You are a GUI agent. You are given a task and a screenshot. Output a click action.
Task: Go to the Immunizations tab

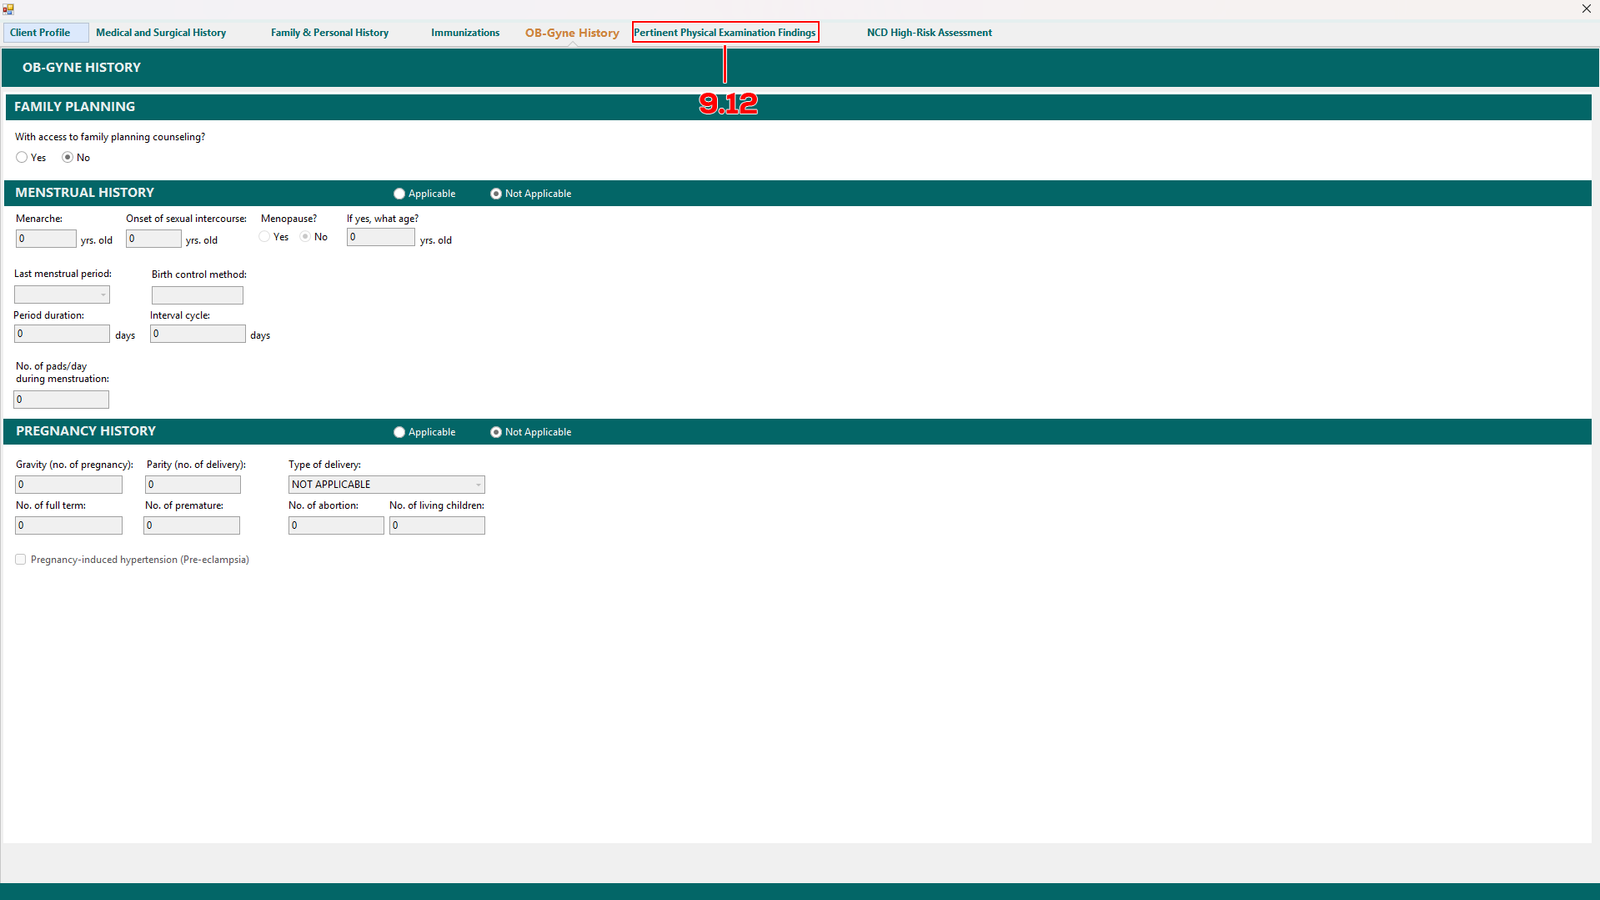(465, 33)
